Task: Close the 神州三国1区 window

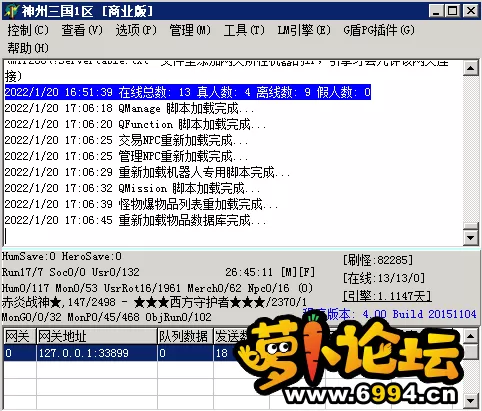Action: point(471,11)
